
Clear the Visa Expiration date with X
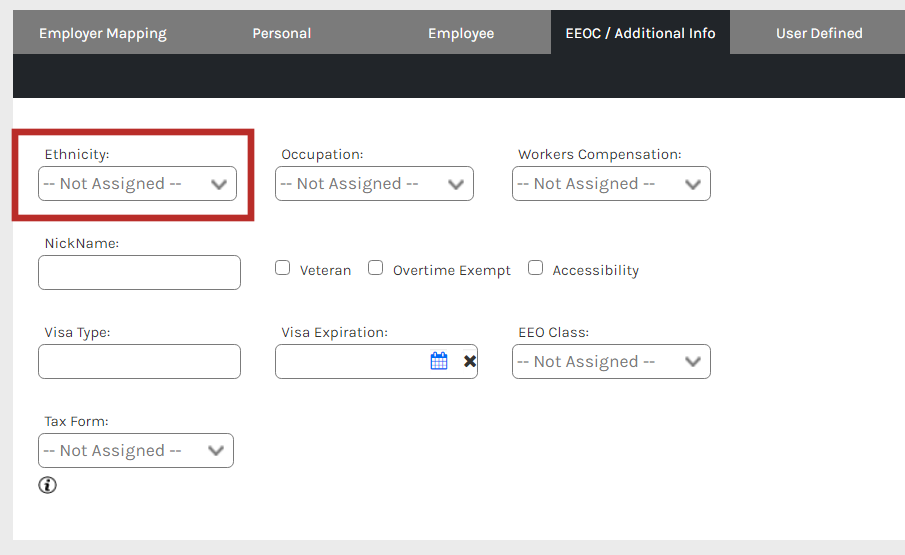(x=470, y=361)
